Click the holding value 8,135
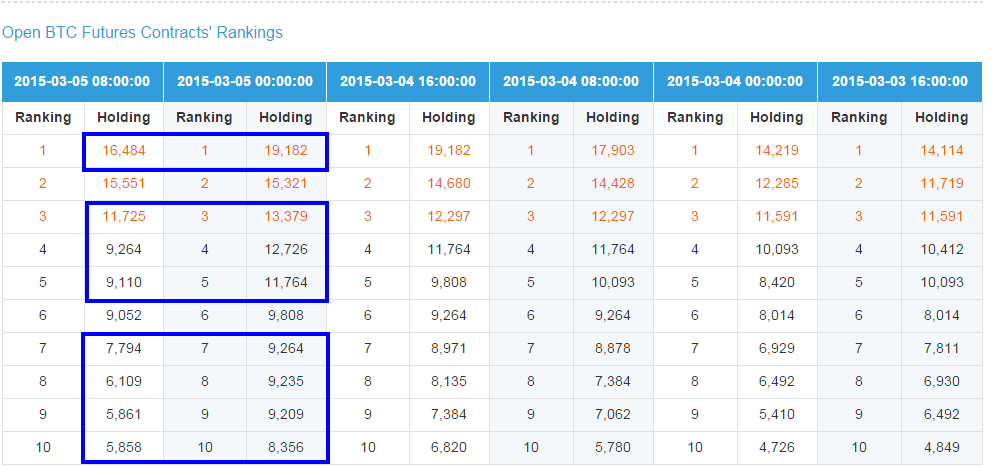Screen dimensions: 997x466 [449, 381]
